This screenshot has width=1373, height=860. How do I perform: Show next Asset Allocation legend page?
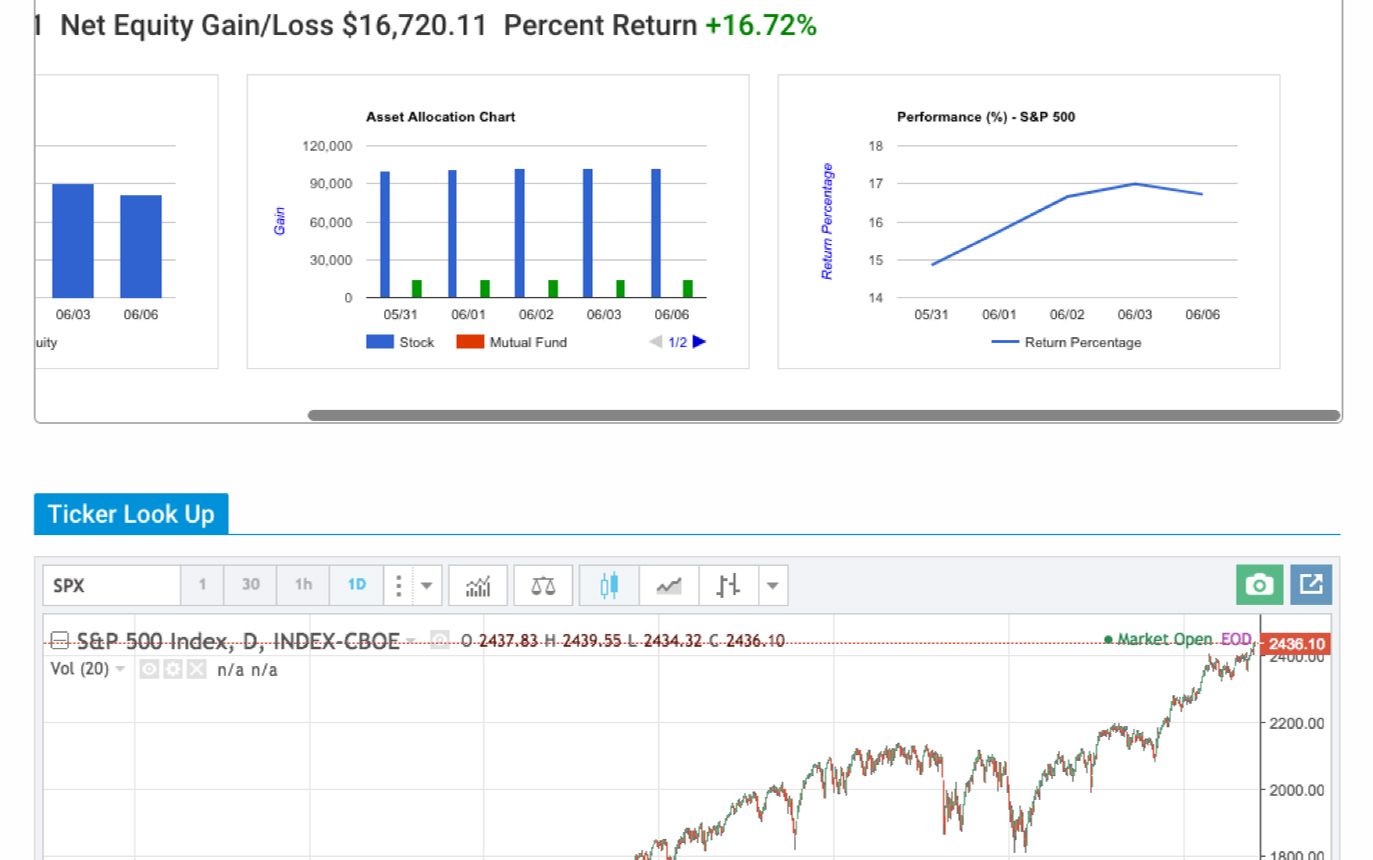tap(699, 342)
